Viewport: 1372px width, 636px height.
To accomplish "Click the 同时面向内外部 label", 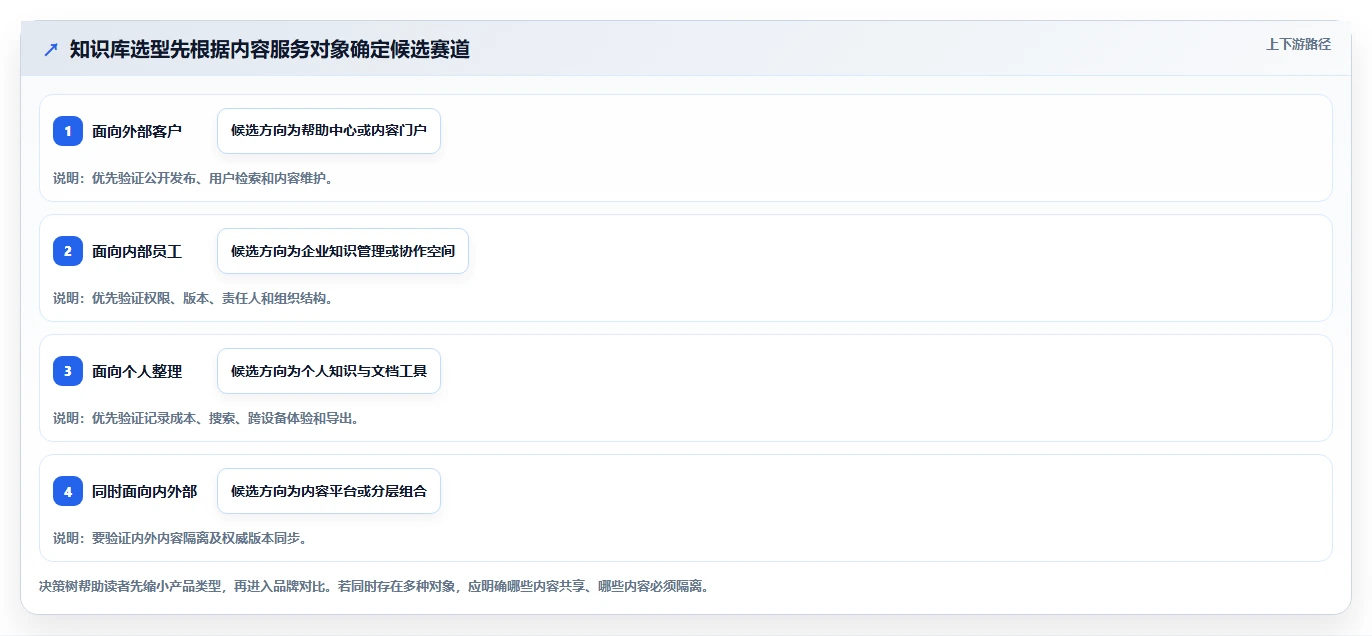I will (144, 491).
